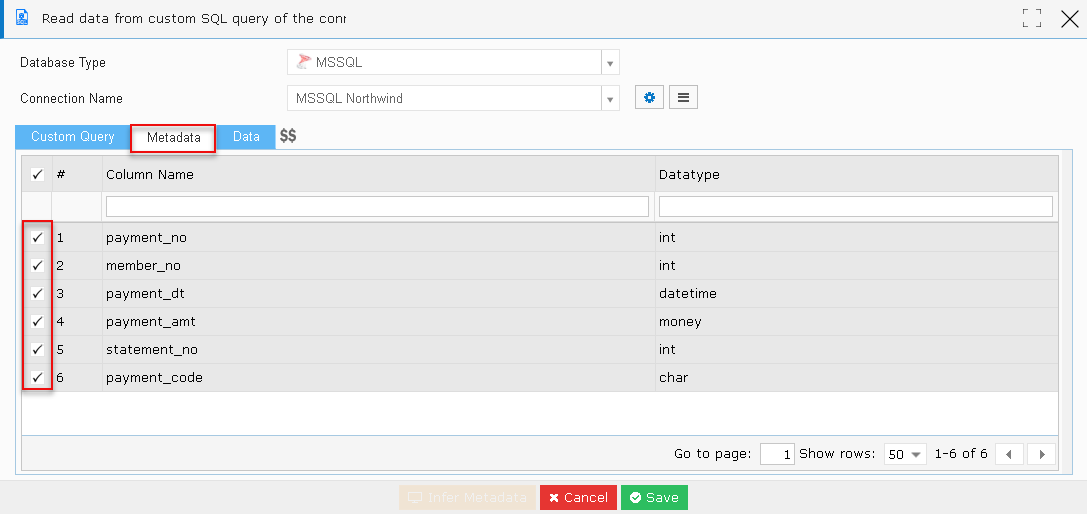
Task: Switch to the Custom Query tab
Action: (73, 137)
